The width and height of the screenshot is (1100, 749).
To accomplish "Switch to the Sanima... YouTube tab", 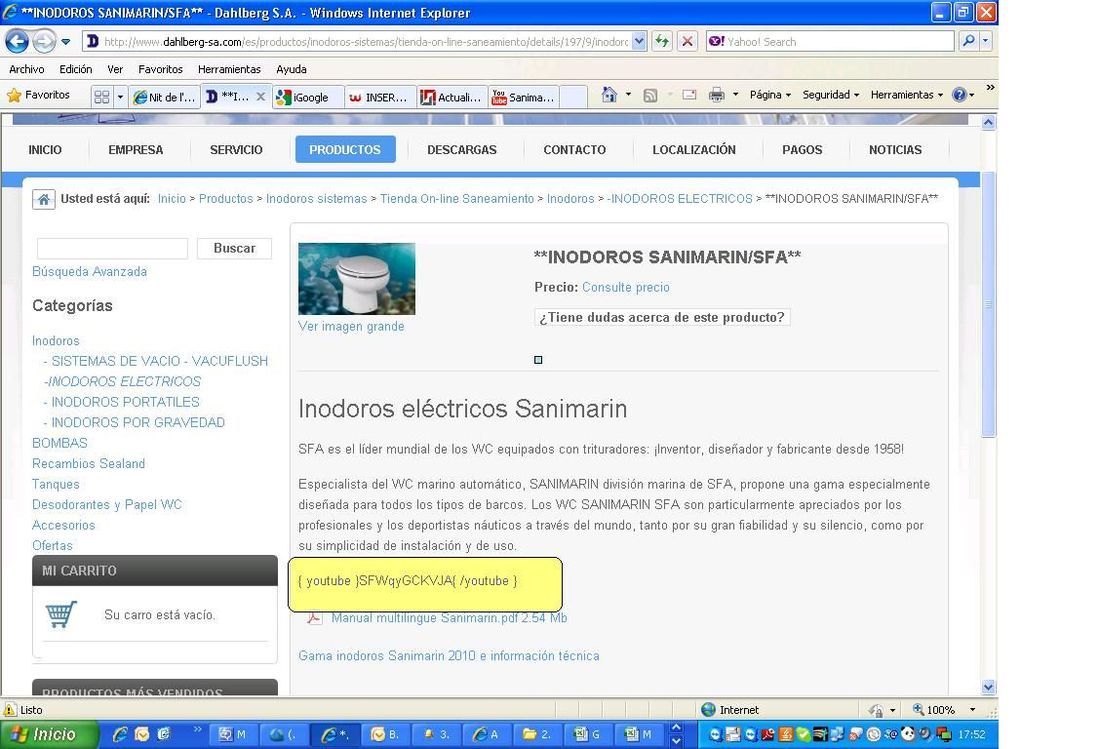I will pyautogui.click(x=524, y=97).
